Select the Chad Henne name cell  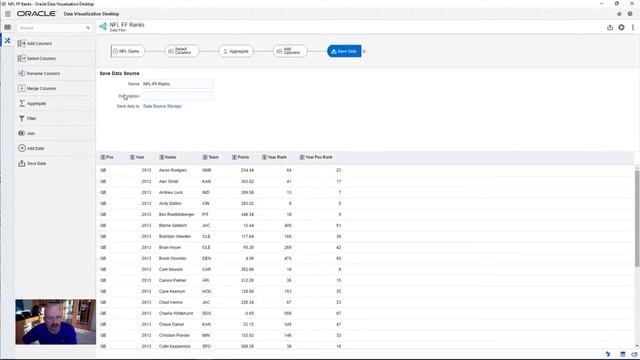171,302
